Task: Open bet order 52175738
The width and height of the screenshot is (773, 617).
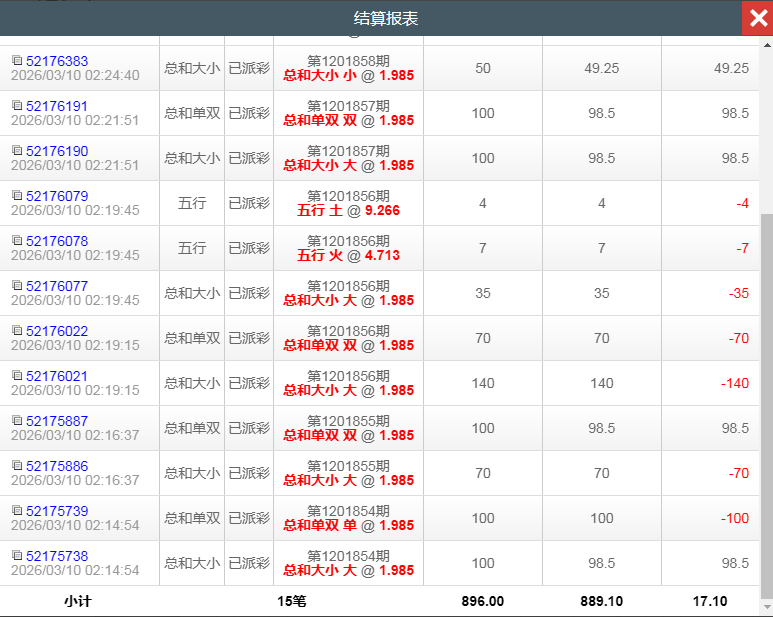Action: coord(57,556)
